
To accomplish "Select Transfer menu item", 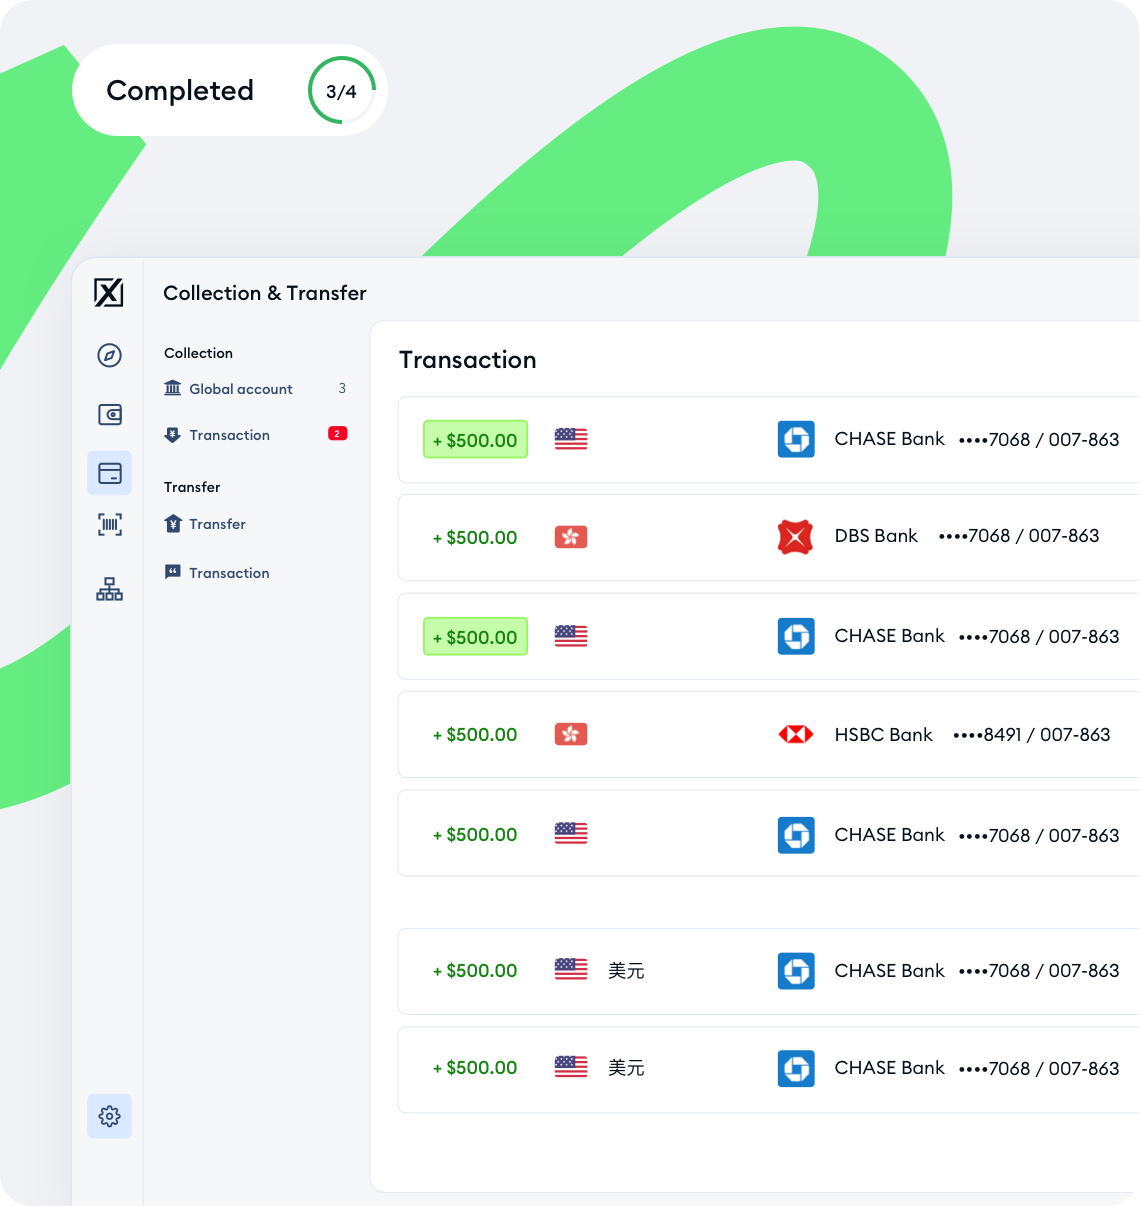I will tap(217, 524).
